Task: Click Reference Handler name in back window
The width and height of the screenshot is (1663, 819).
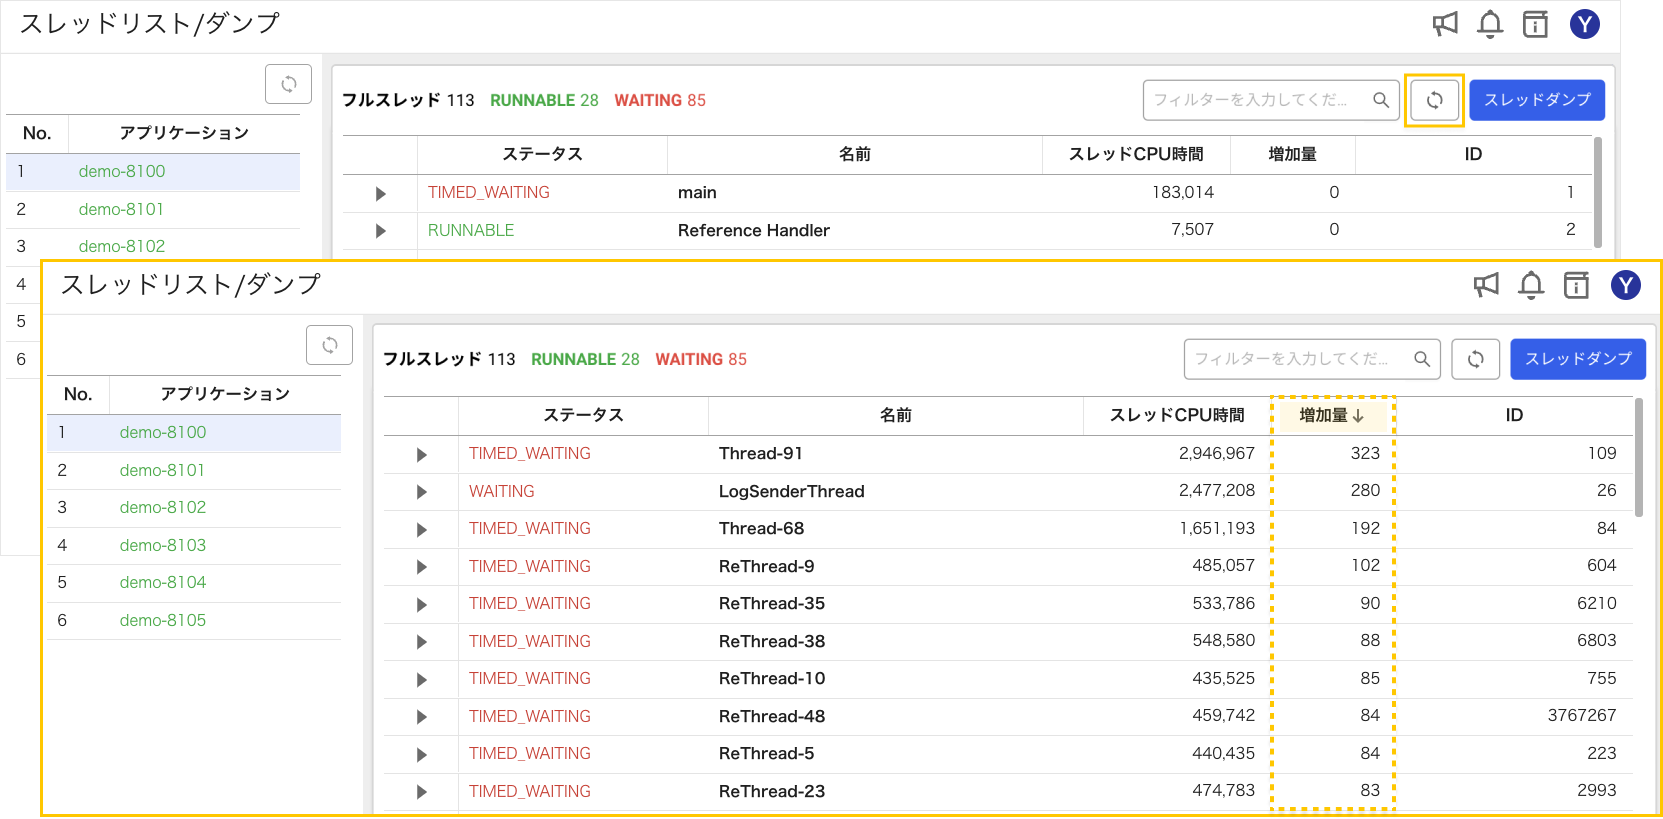Action: pos(754,230)
